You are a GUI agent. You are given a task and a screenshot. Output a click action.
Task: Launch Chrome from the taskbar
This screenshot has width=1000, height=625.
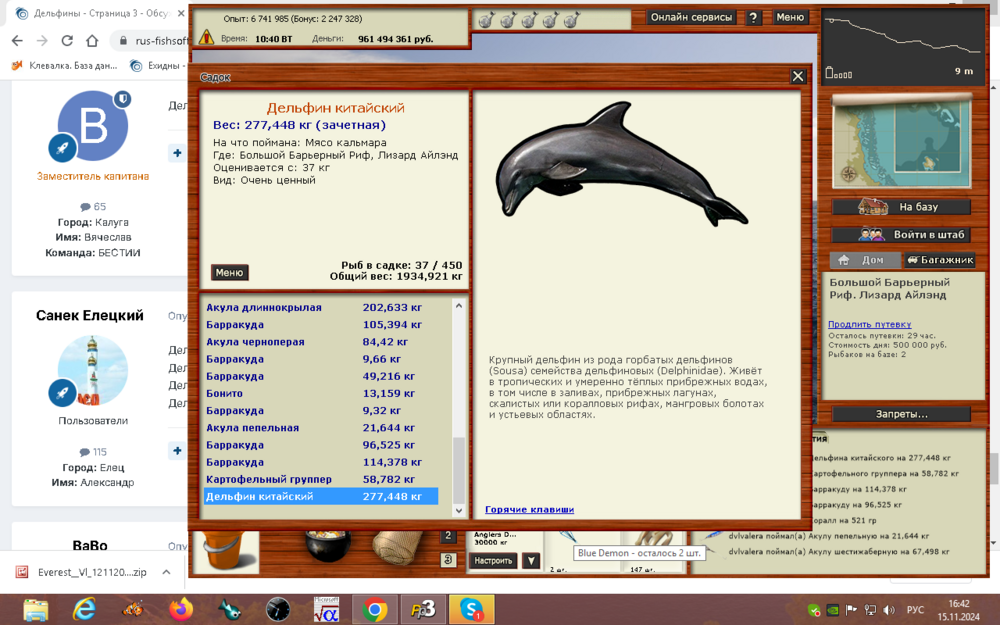click(374, 608)
